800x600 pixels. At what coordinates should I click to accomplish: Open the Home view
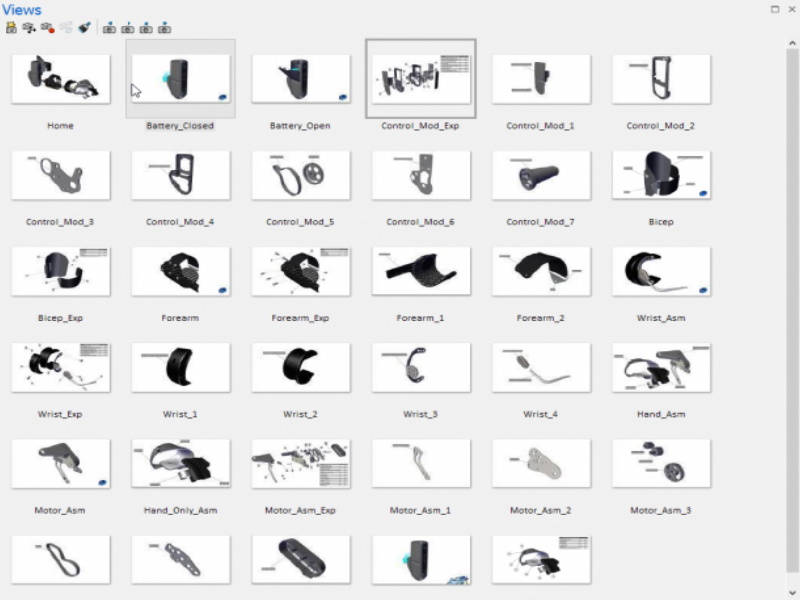(x=60, y=80)
